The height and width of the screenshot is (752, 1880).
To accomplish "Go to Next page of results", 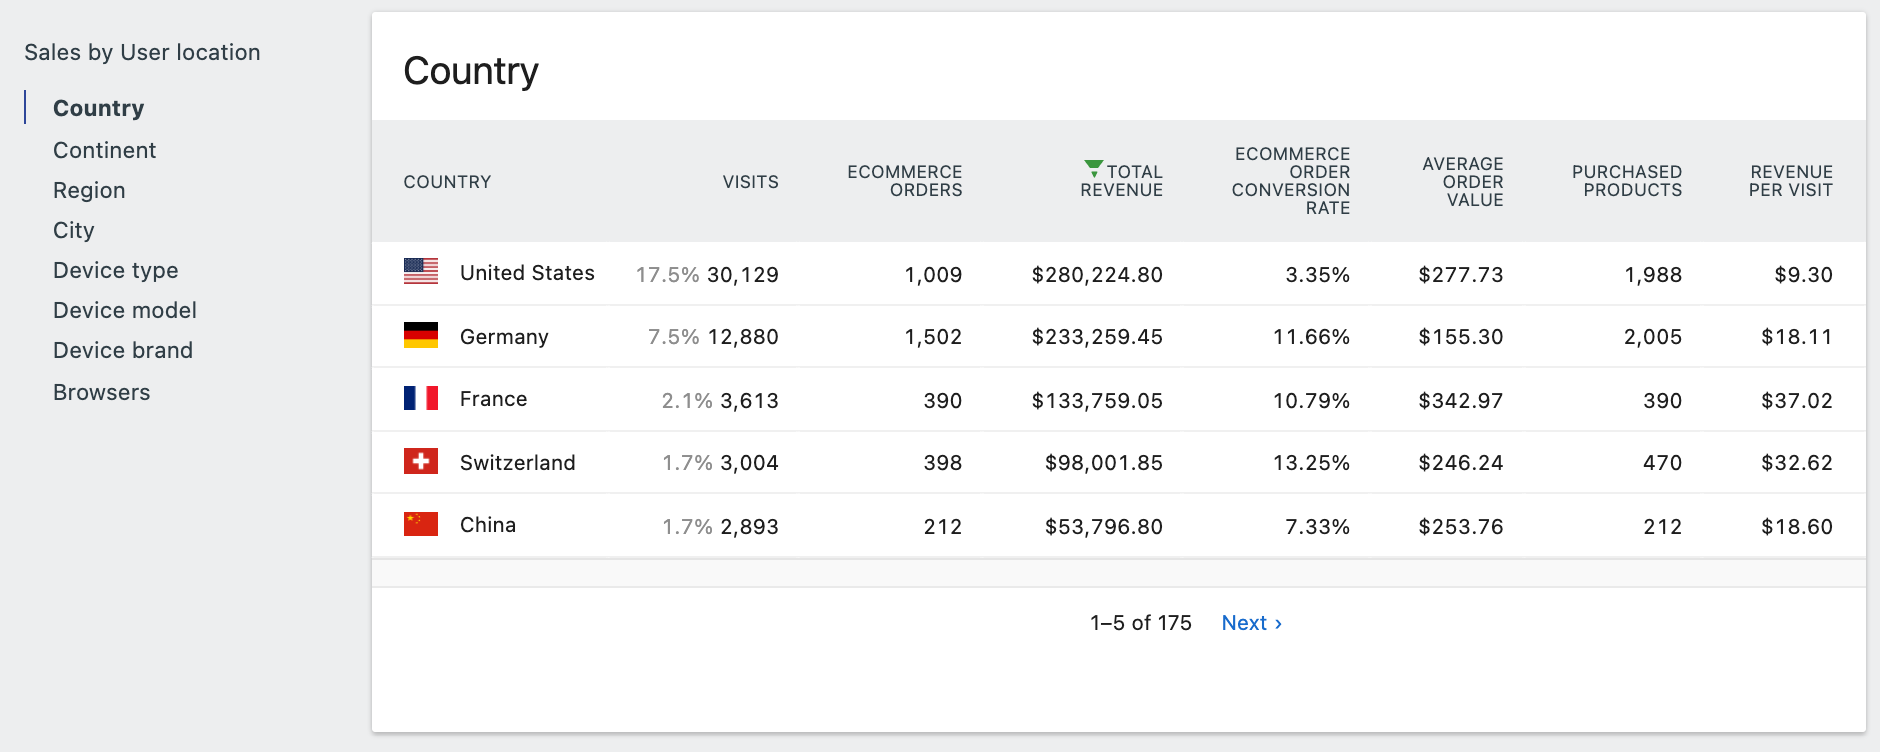I will (1251, 623).
